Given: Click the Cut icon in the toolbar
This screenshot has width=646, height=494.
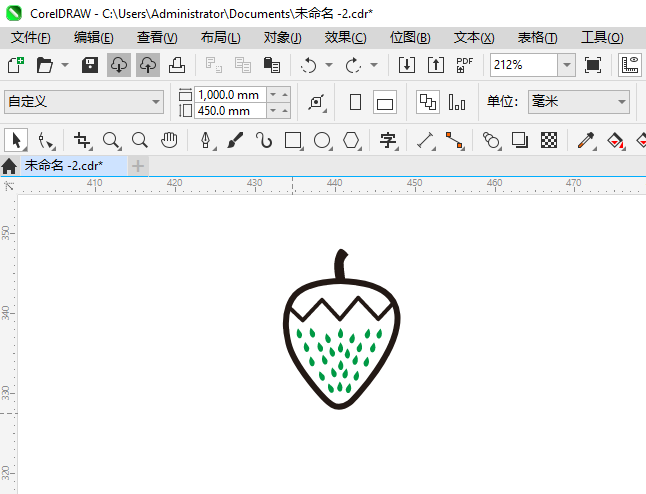Looking at the screenshot, I should coord(213,65).
